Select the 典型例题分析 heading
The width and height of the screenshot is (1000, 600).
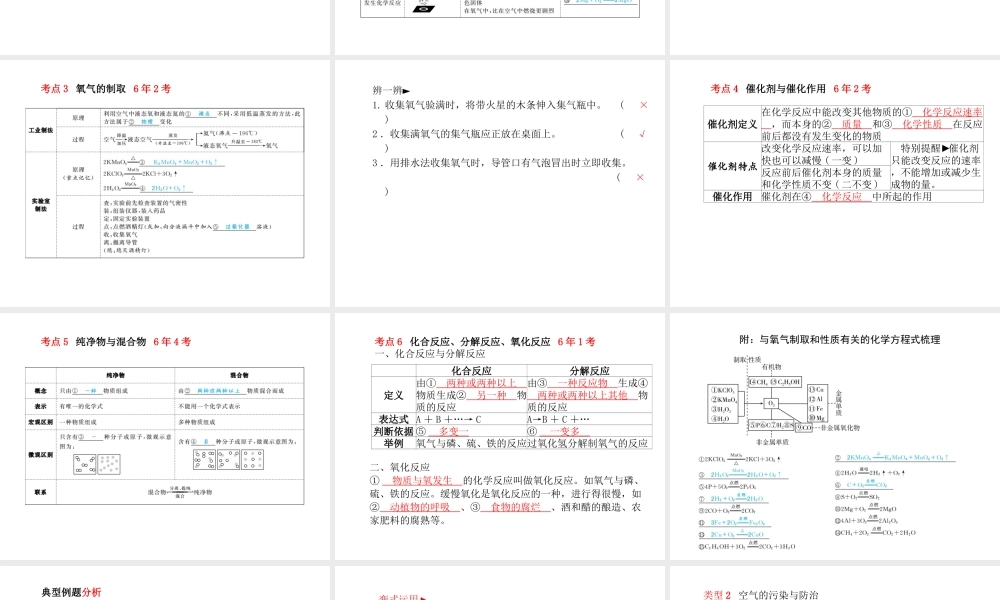71,592
